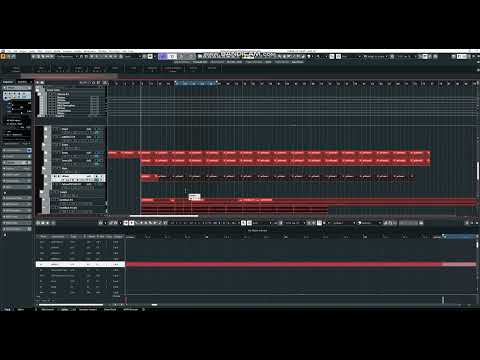The image size is (480, 360).
Task: Toggle the highlighted Show Left Zone button
Action: tap(460, 56)
